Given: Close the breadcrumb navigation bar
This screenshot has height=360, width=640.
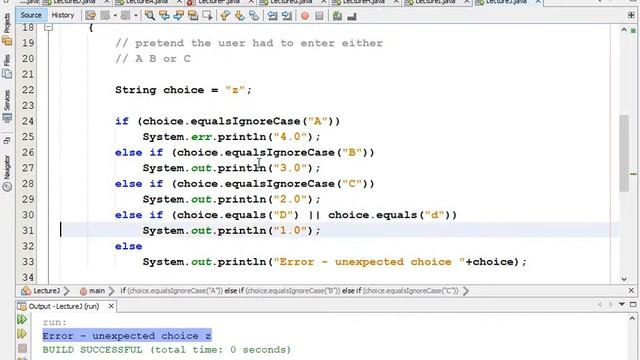Looking at the screenshot, I should pos(631,290).
